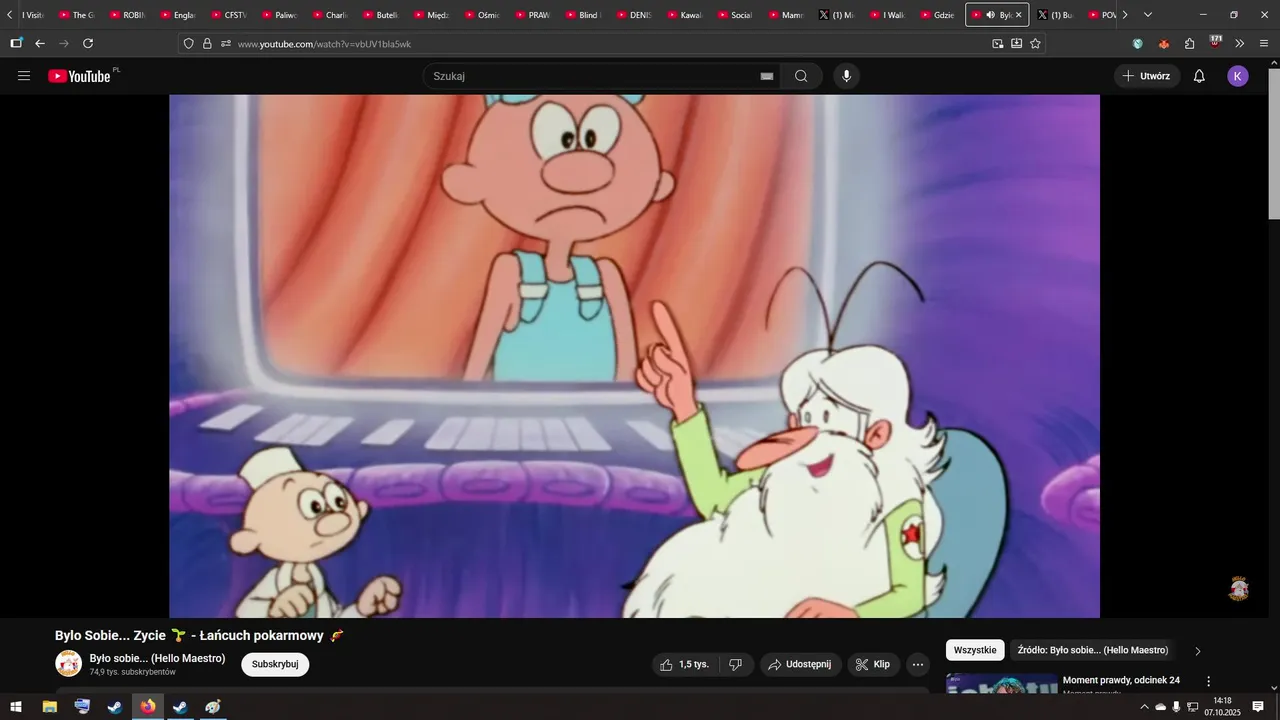This screenshot has height=720, width=1280.
Task: Open more actions three-dot menu under video
Action: click(918, 664)
